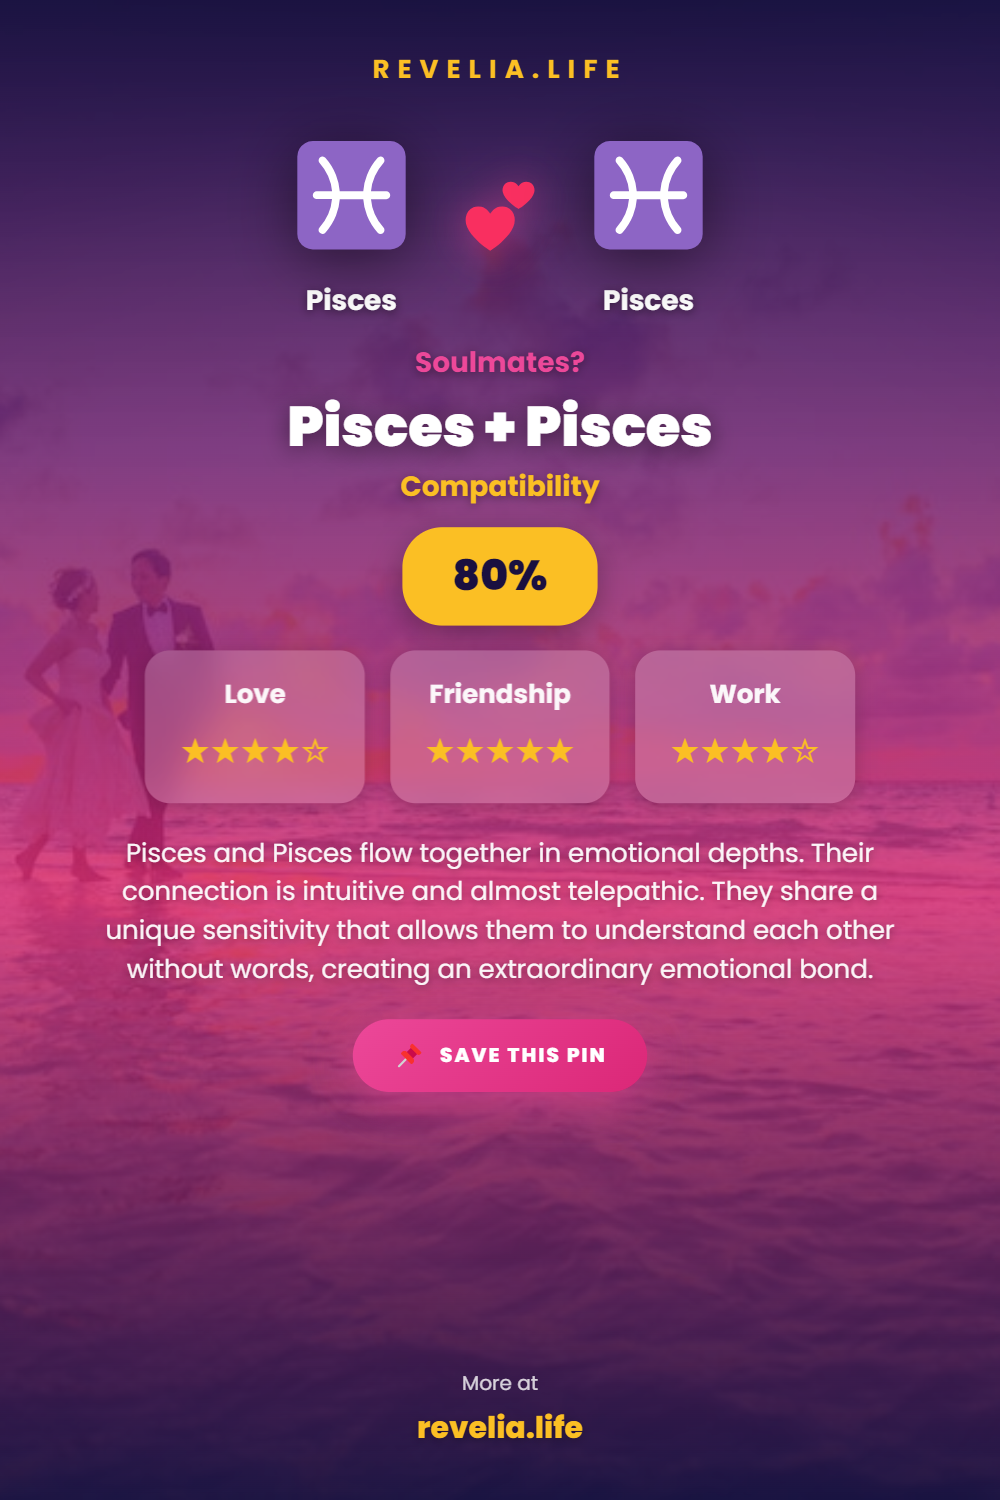
Task: Click the Pisces label under left symbol
Action: [x=351, y=300]
